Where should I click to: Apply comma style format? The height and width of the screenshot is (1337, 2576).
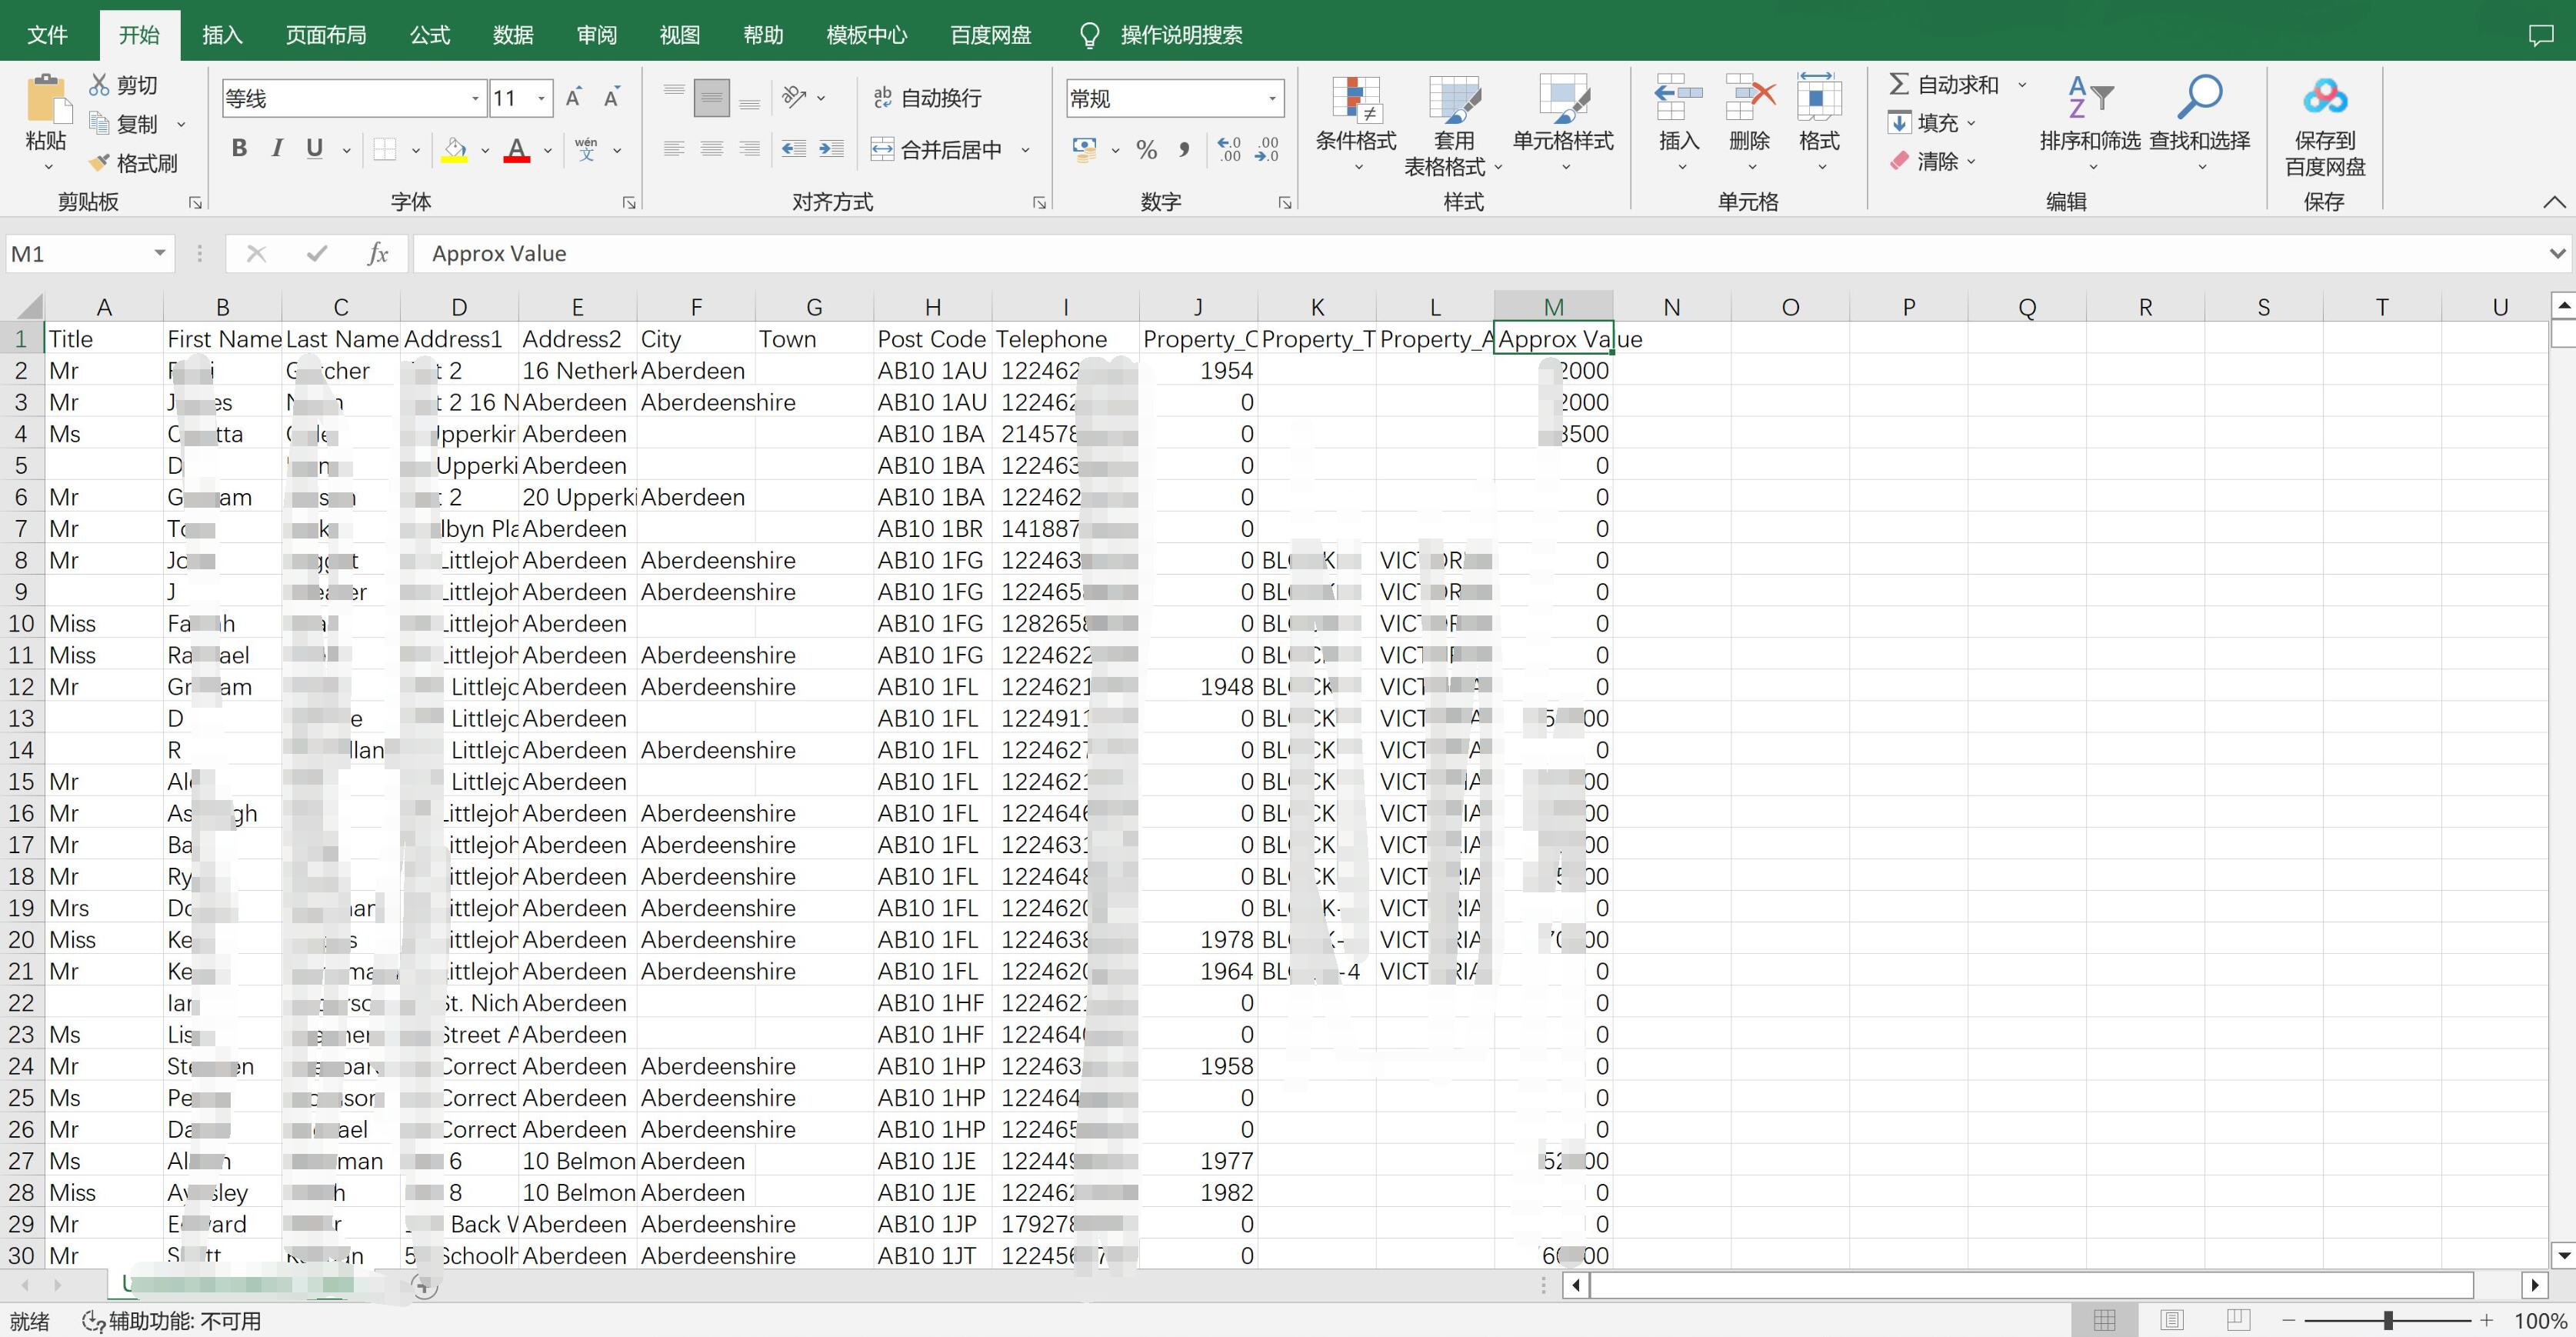point(1184,150)
